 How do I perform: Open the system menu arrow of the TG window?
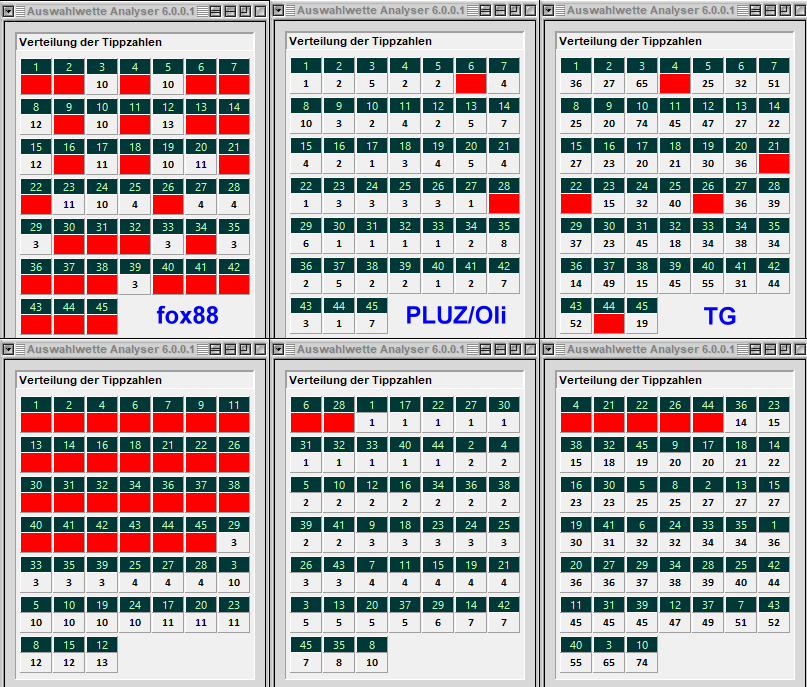549,10
